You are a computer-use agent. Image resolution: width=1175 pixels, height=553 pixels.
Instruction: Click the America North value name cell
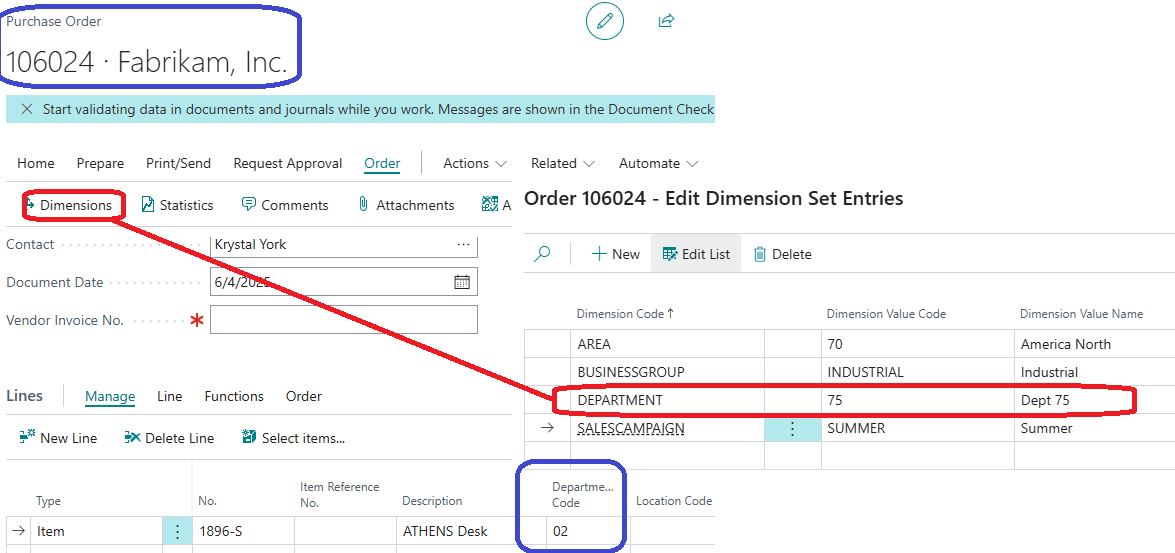click(1095, 344)
